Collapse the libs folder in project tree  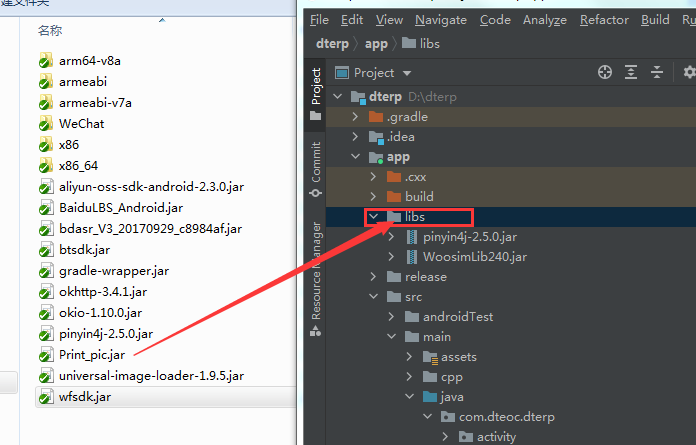point(373,217)
